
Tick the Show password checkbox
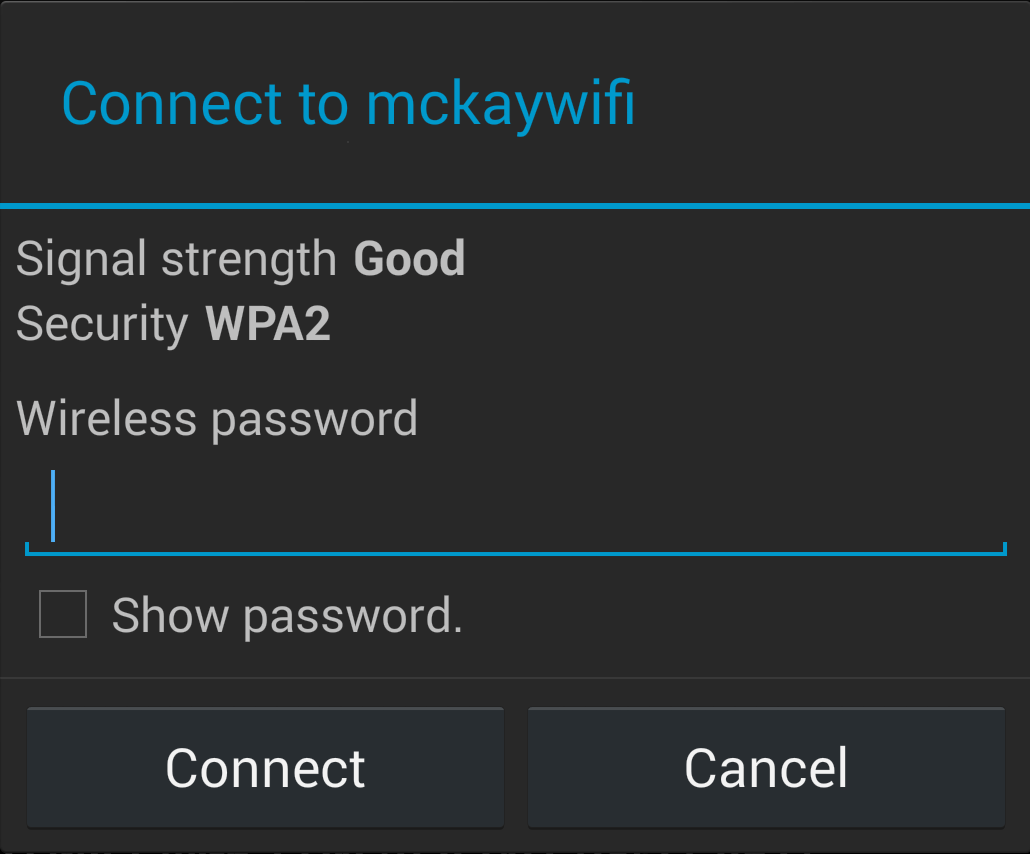[63, 614]
